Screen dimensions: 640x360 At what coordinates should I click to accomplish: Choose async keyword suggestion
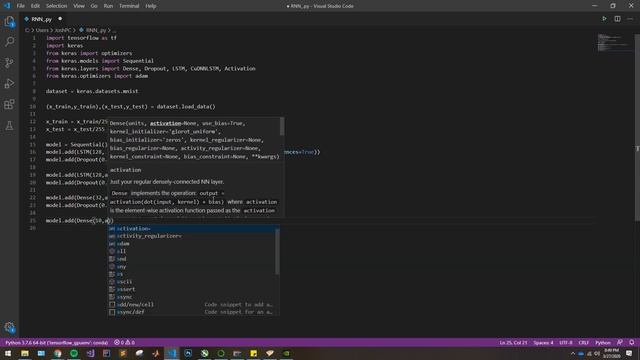coord(193,297)
